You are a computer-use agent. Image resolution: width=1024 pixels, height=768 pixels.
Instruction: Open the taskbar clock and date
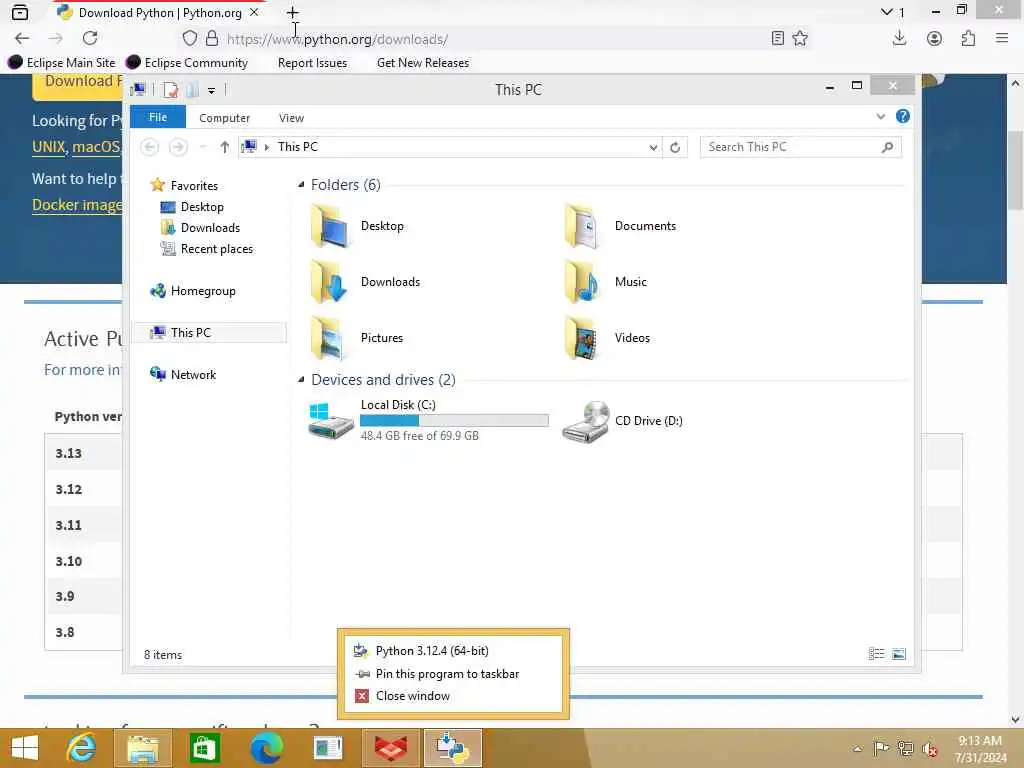(980, 749)
